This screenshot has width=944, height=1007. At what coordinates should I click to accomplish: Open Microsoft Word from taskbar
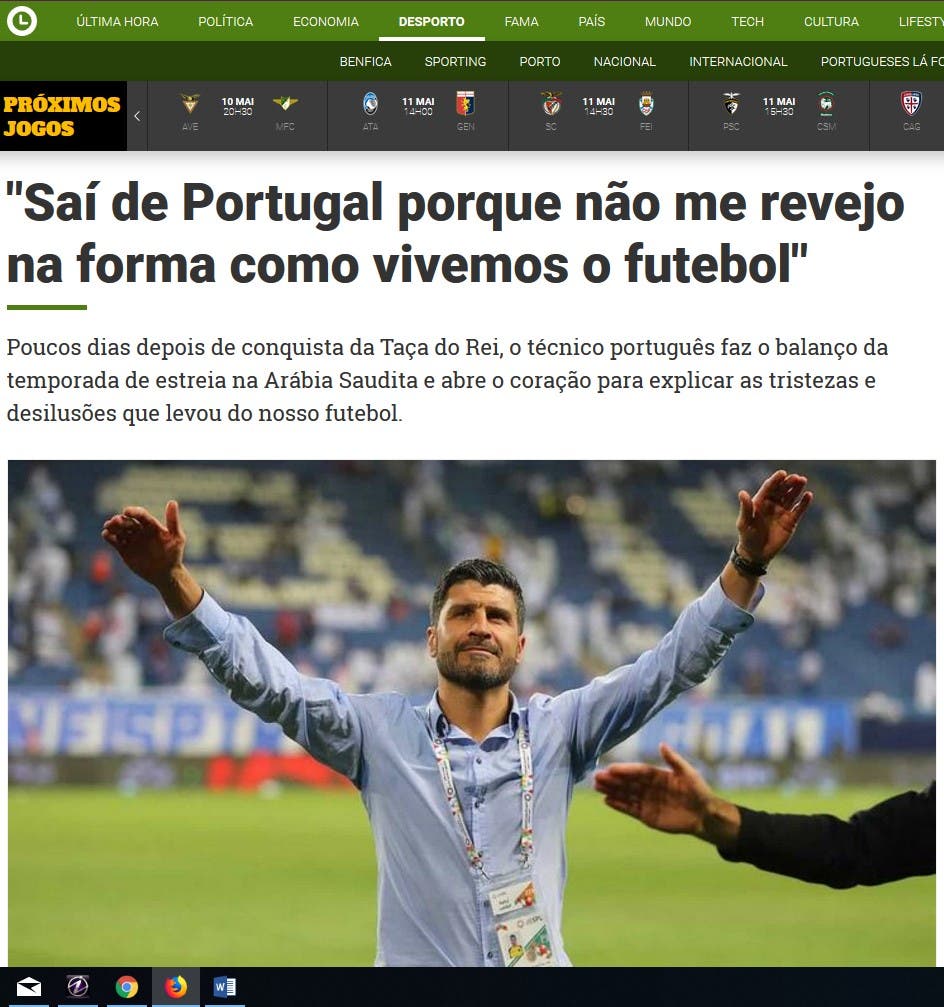point(225,986)
